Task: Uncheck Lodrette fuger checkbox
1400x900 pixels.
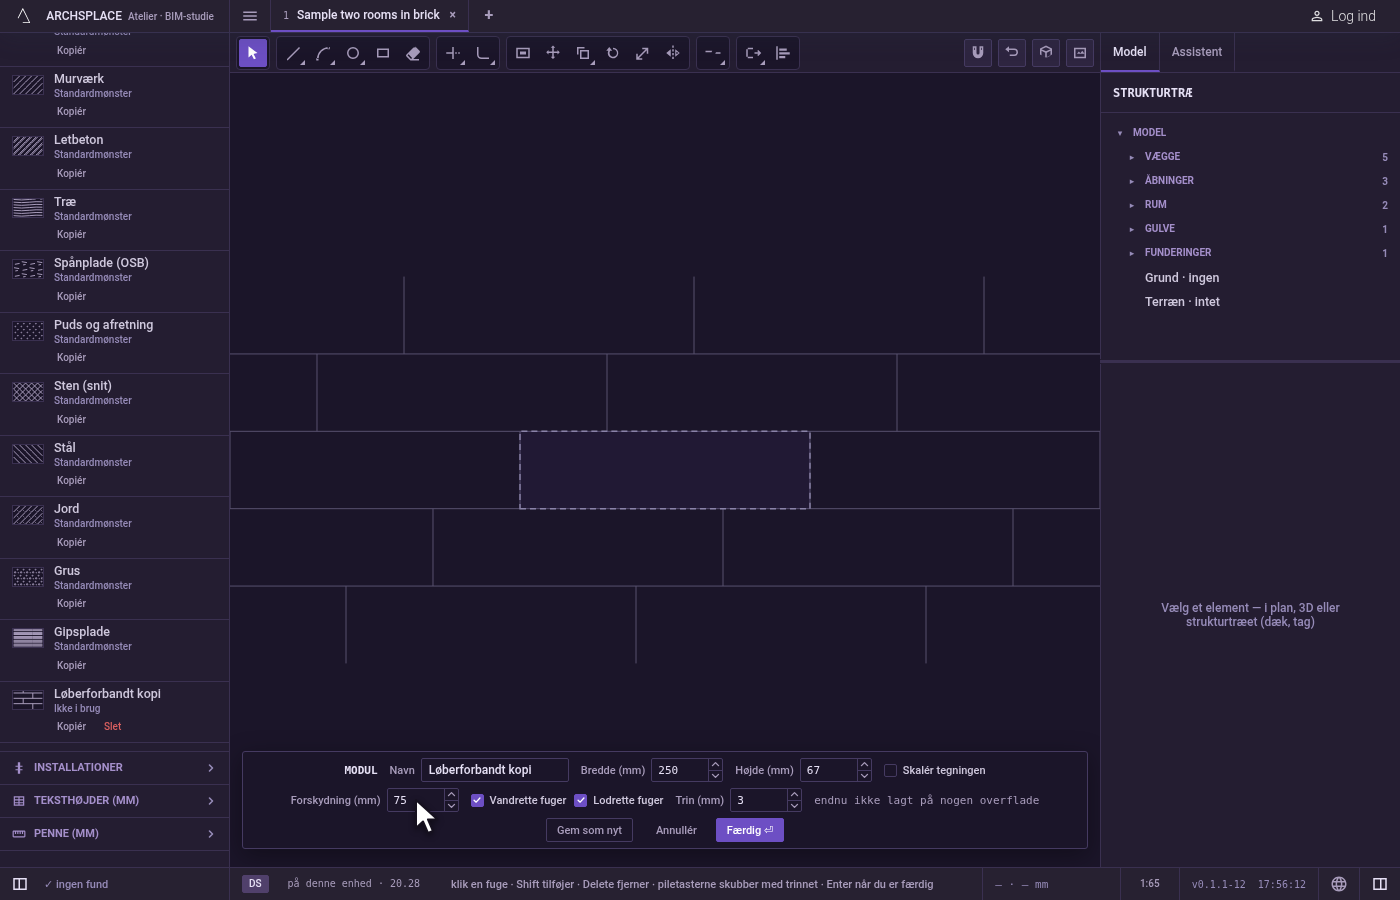Action: [x=580, y=800]
